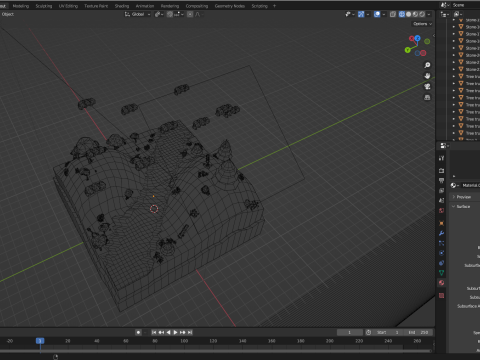
Task: Switch to the Geometry Nodes workspace tab
Action: coord(230,6)
